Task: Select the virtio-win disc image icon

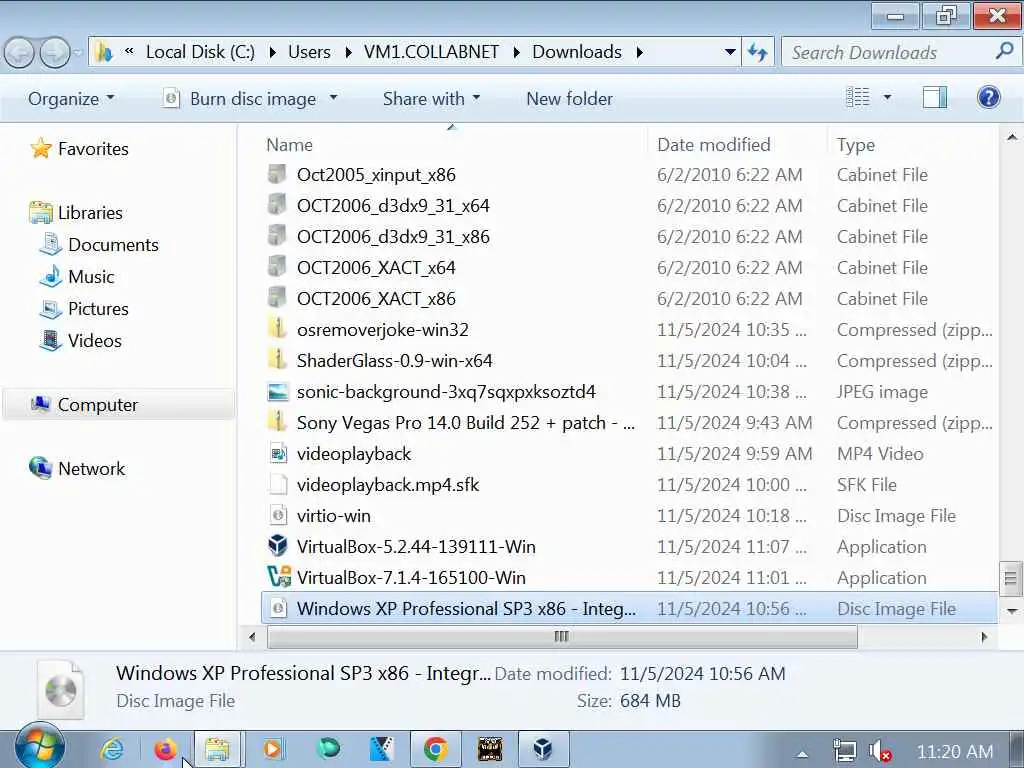Action: click(x=277, y=516)
